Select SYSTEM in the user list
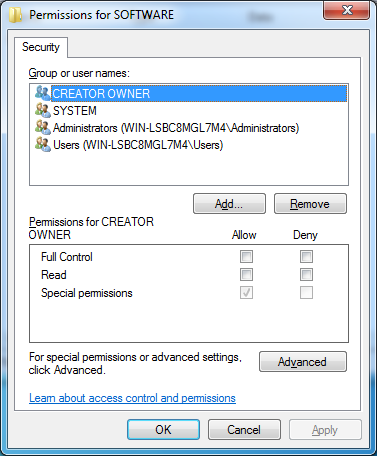The width and height of the screenshot is (377, 456). [75, 111]
